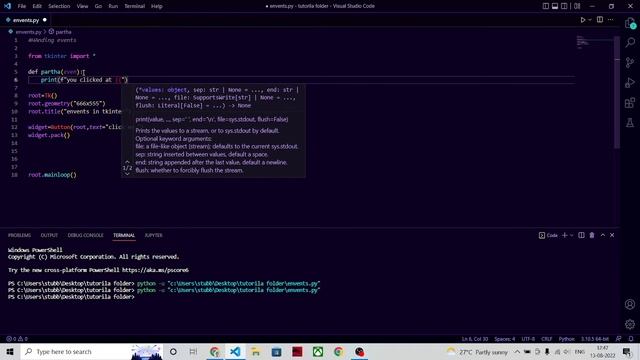Open the Accounts menu icon
Viewport: 640px width, 360px height.
(630, 304)
